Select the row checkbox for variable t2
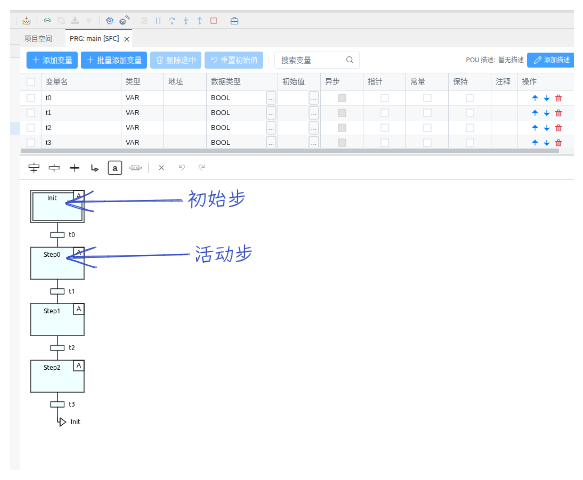583x480 pixels. click(x=31, y=128)
